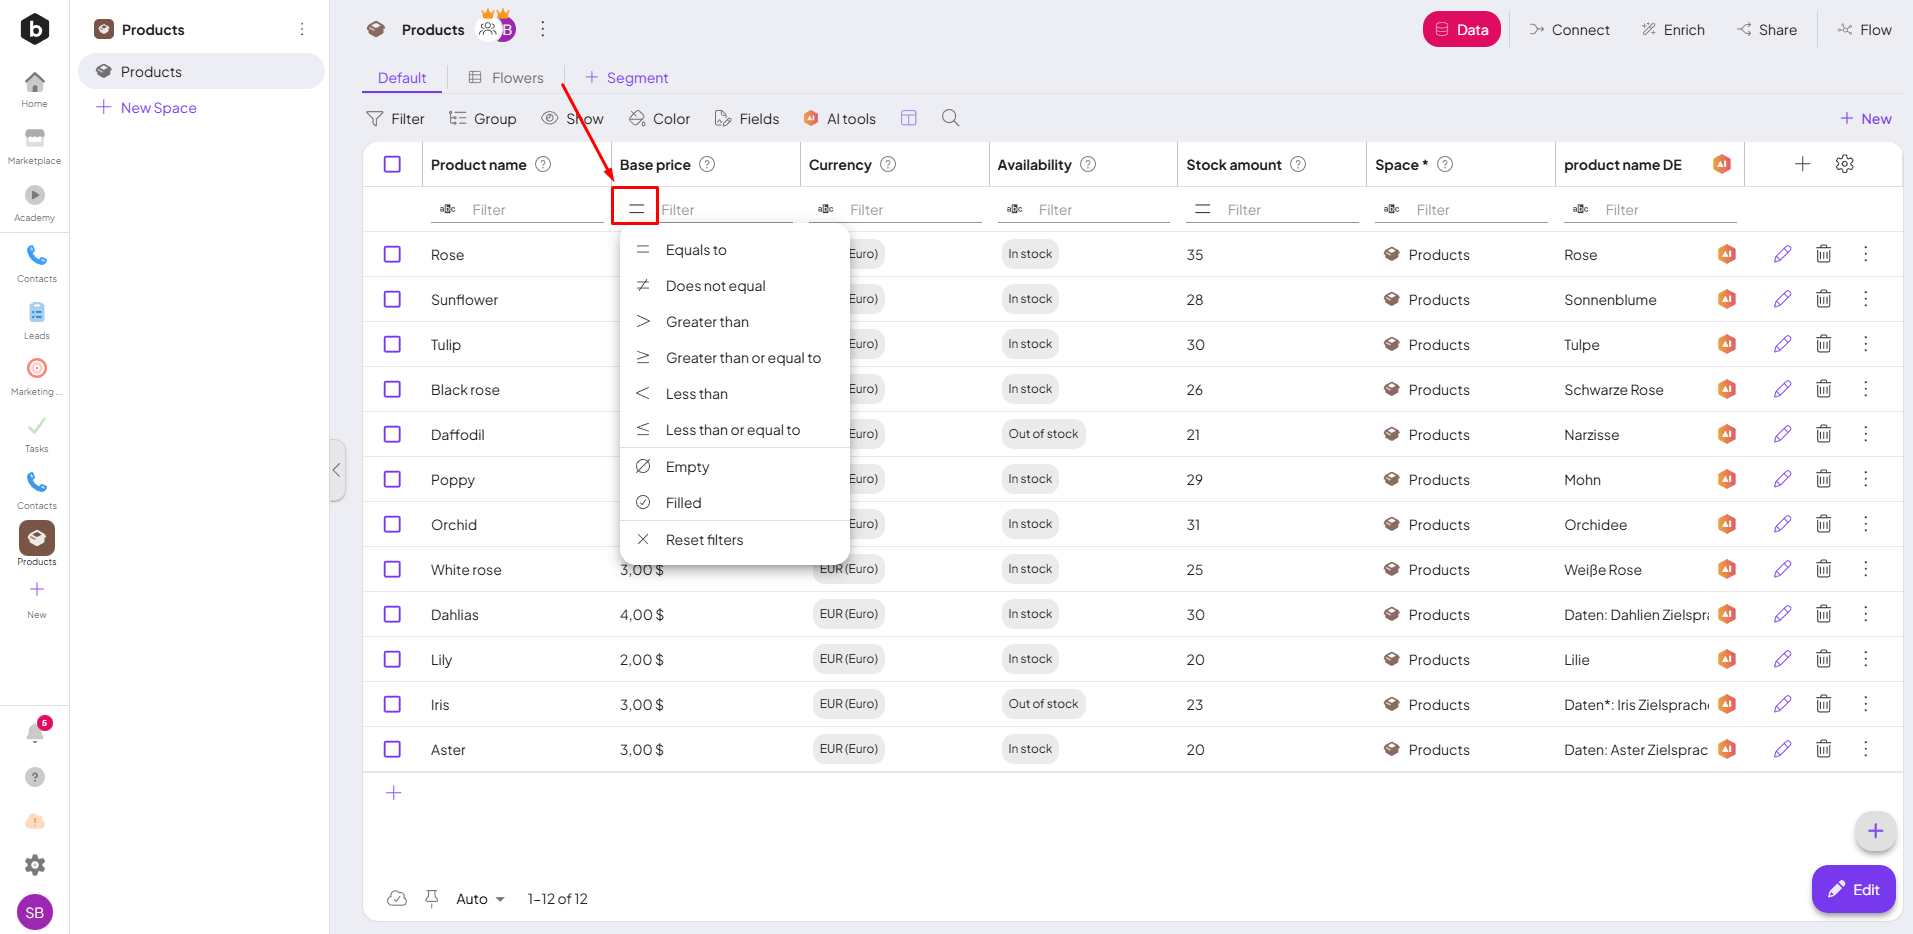This screenshot has width=1913, height=934.
Task: Open the Color toolbar option
Action: click(x=660, y=119)
